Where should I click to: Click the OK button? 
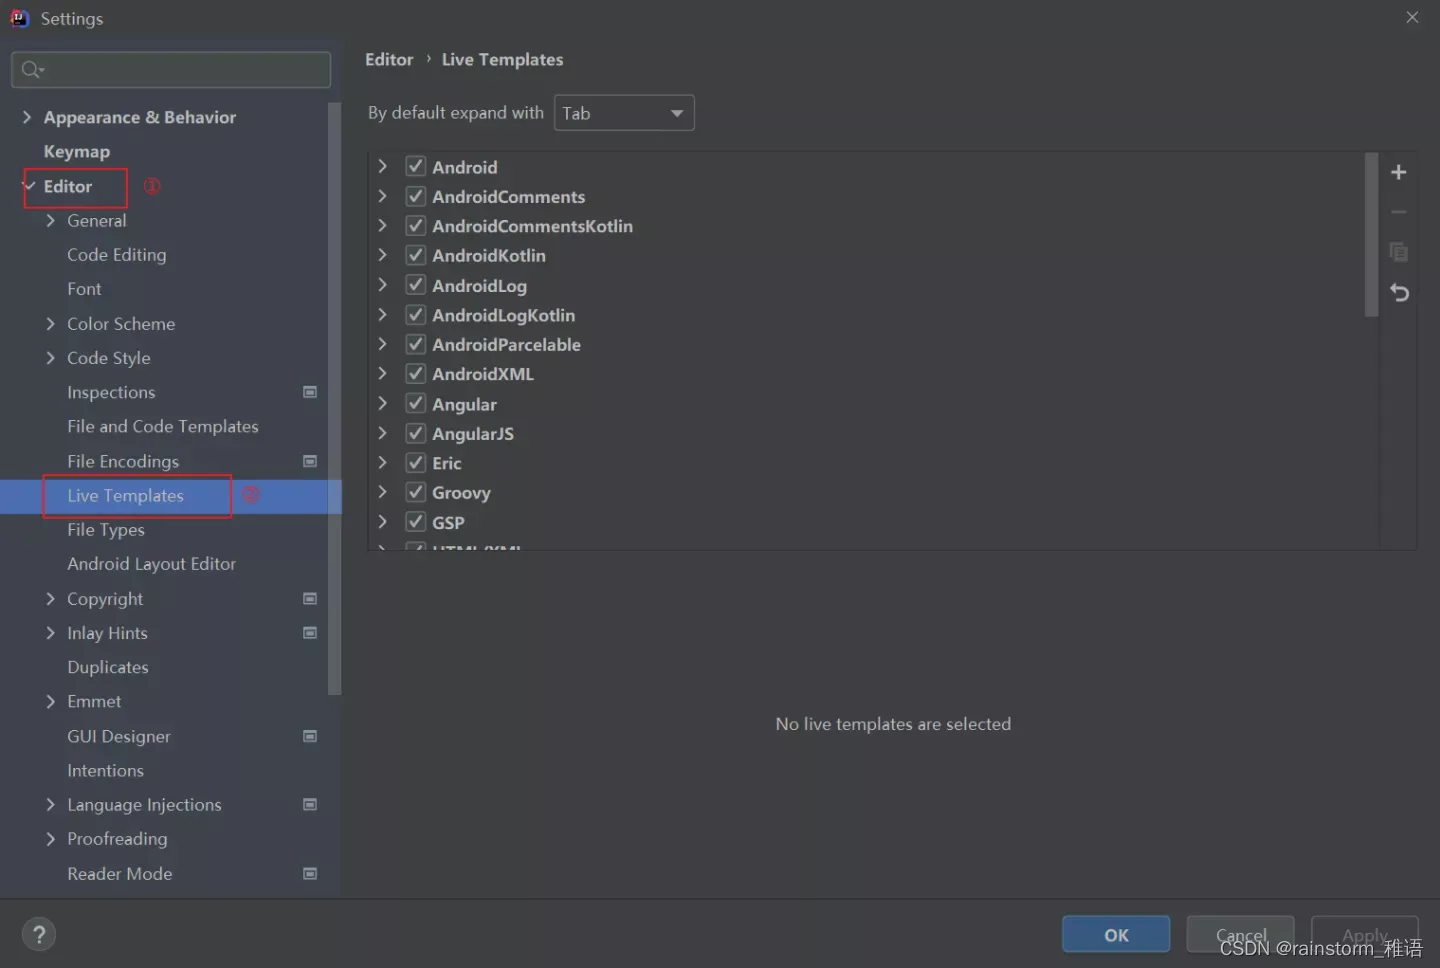(x=1116, y=935)
